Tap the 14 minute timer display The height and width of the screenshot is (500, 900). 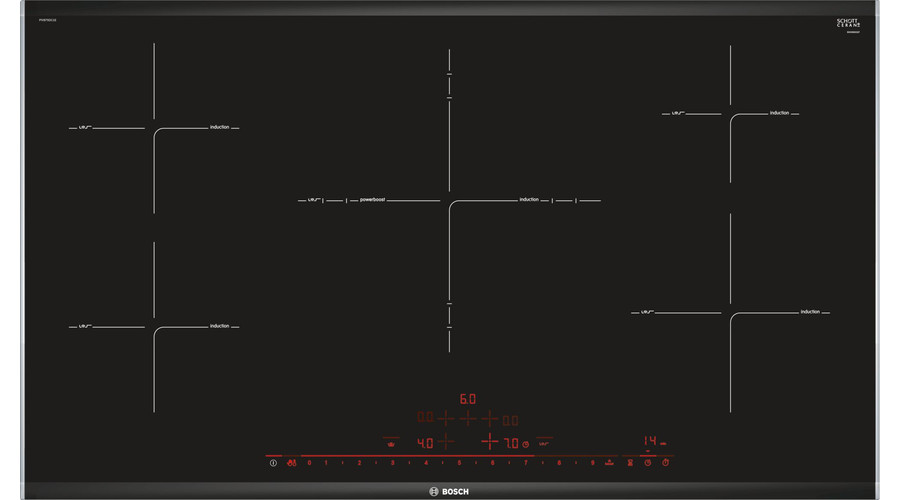[650, 440]
